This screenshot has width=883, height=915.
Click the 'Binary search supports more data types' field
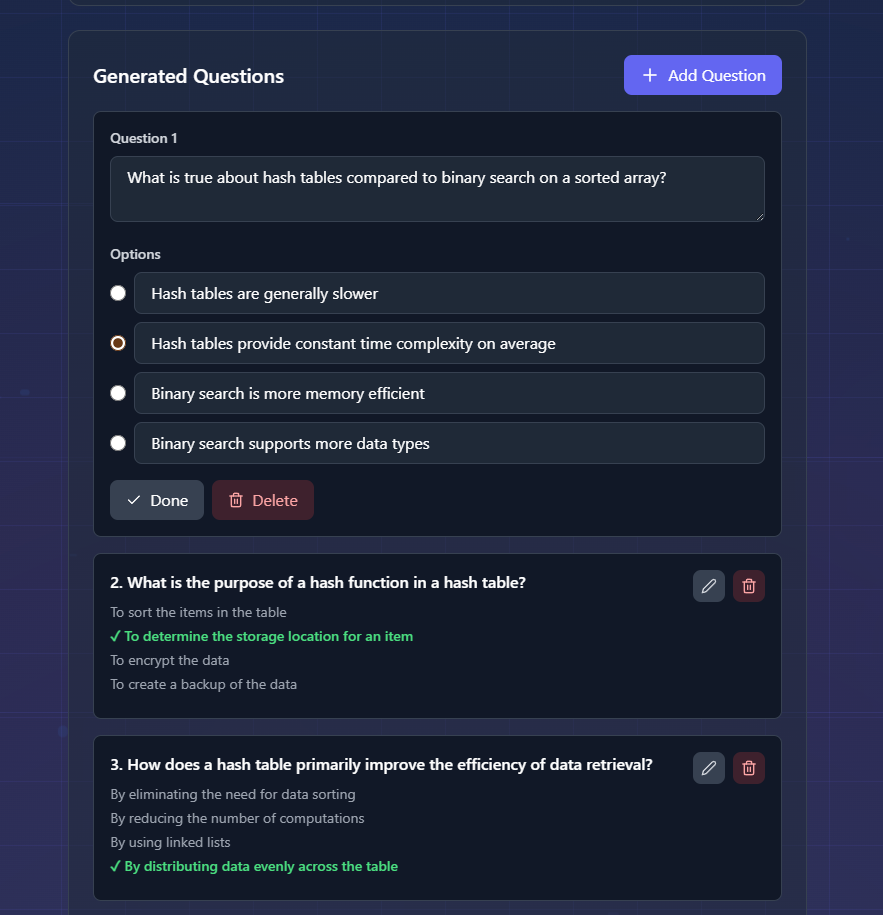pyautogui.click(x=449, y=443)
